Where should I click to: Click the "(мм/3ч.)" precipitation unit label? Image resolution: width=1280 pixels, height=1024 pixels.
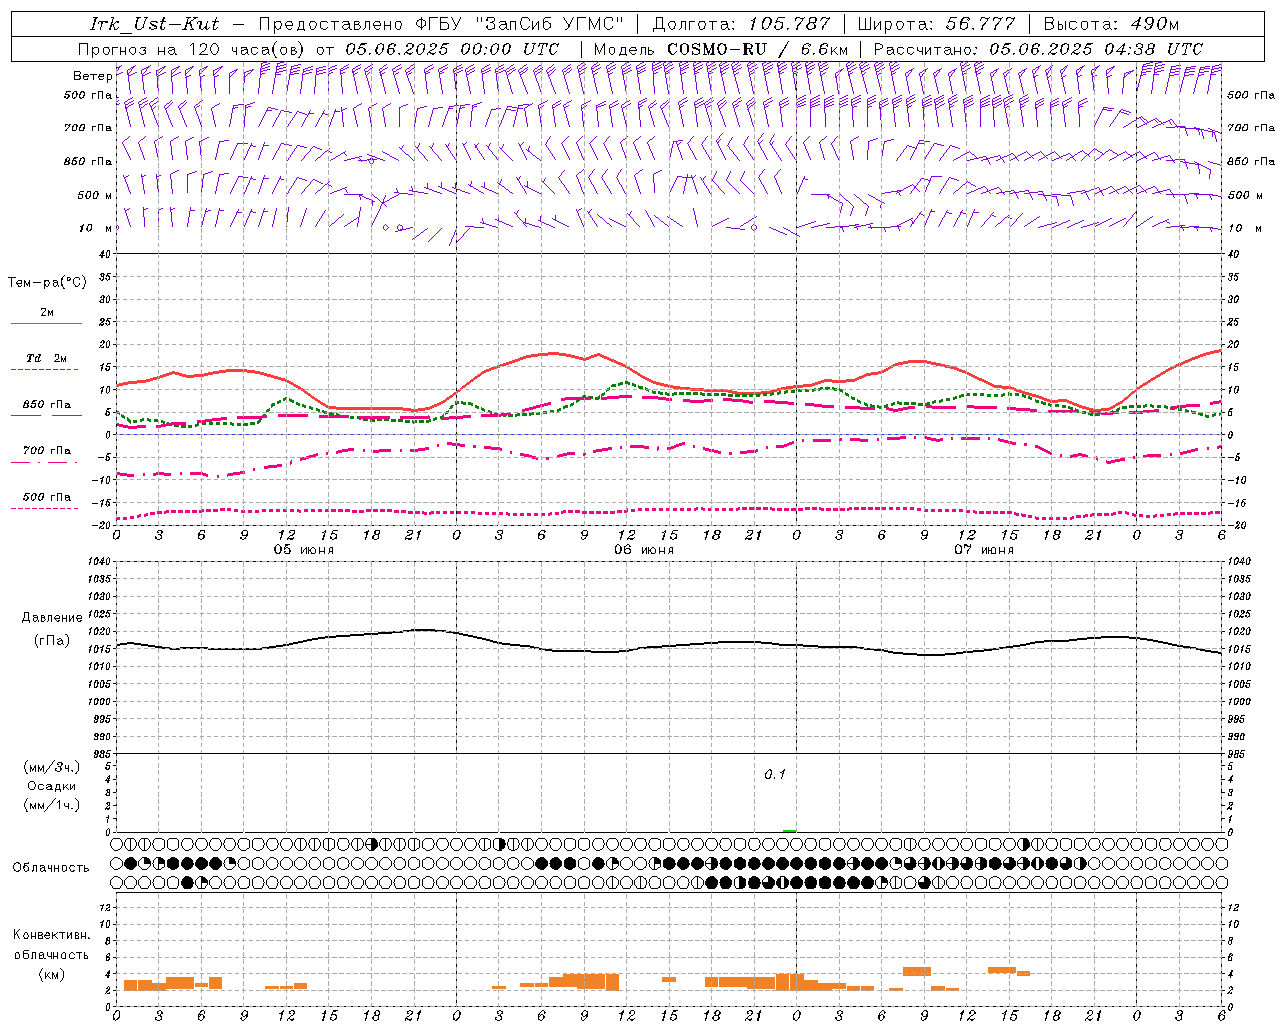click(52, 767)
